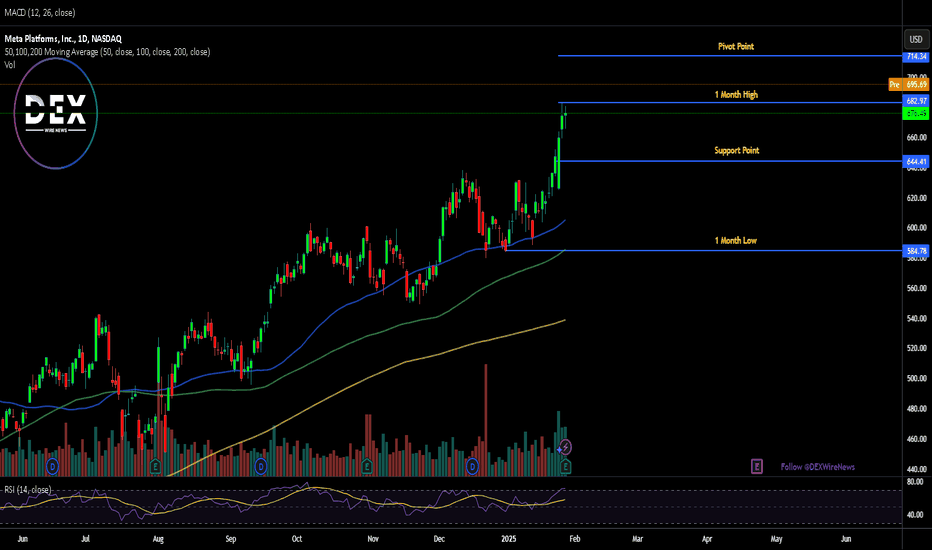The image size is (932, 550).
Task: Click the 714.34 pivot price tag
Action: click(916, 56)
